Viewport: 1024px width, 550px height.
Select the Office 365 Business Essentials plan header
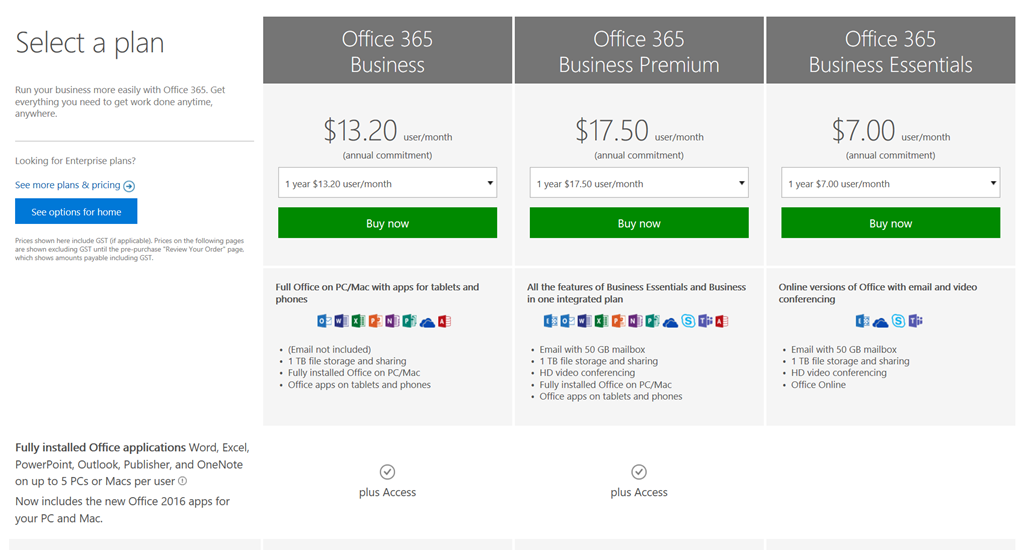[x=890, y=51]
